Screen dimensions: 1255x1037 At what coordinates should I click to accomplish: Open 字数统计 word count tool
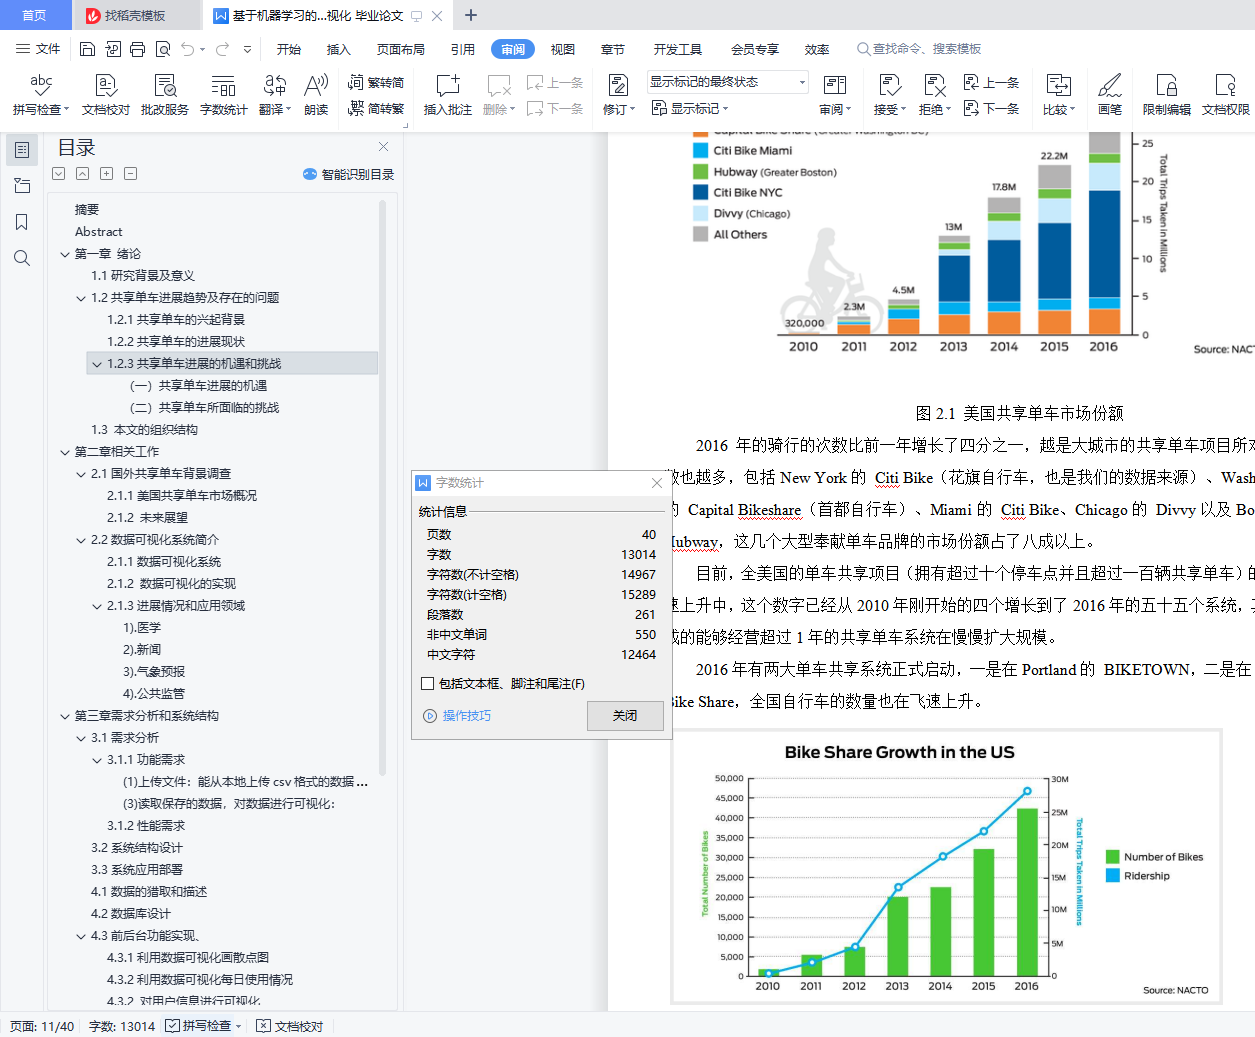pos(224,95)
